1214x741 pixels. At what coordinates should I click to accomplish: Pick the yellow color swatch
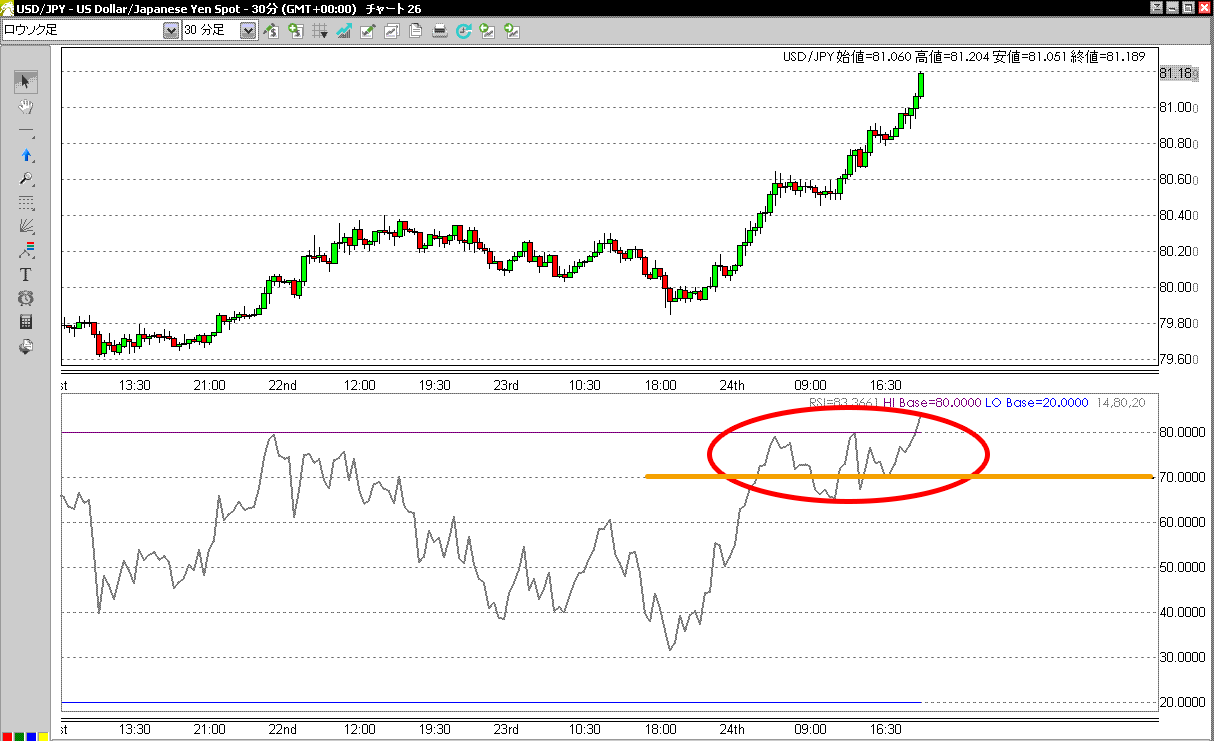pos(43,737)
